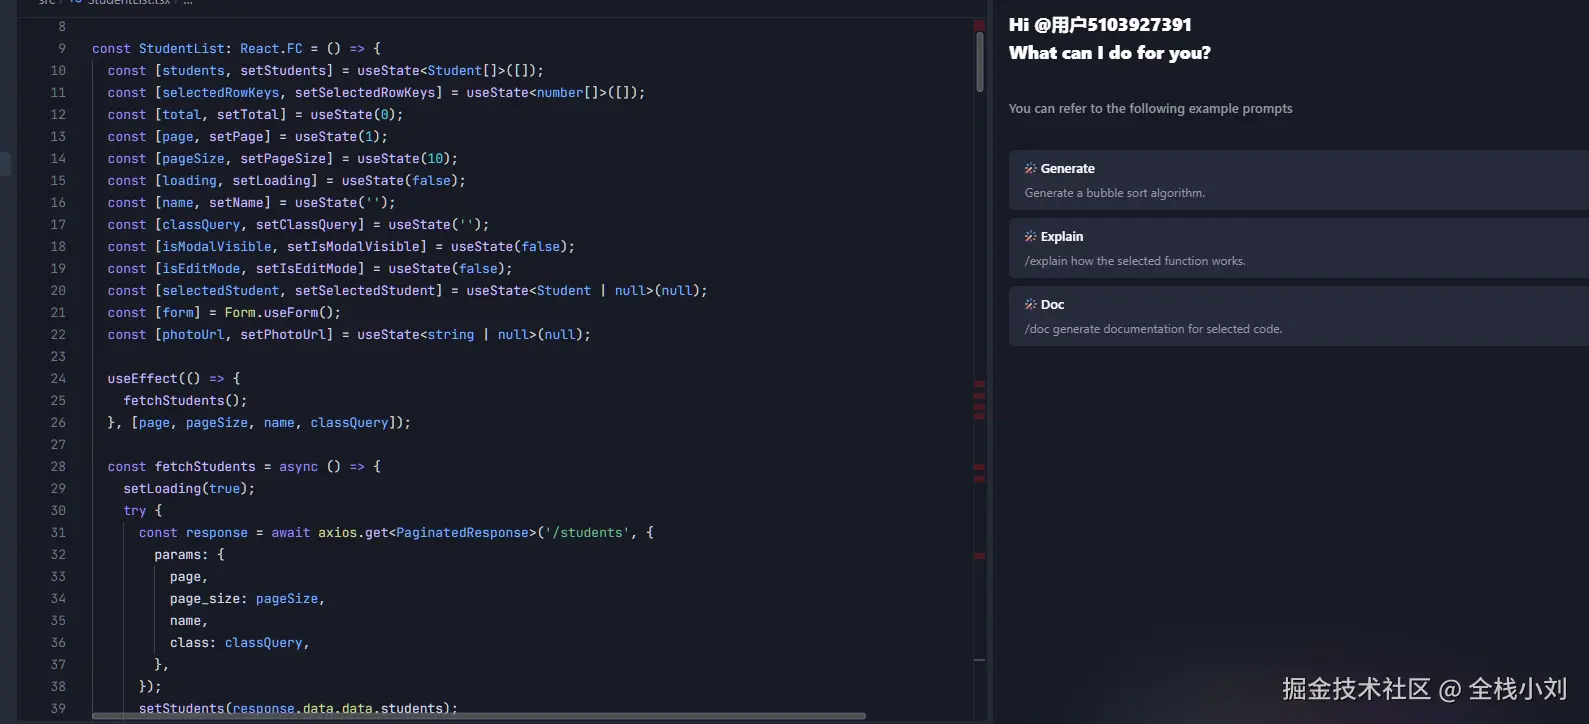Click 'setLoading' on line 15
The image size is (1589, 724).
pyautogui.click(x=271, y=180)
